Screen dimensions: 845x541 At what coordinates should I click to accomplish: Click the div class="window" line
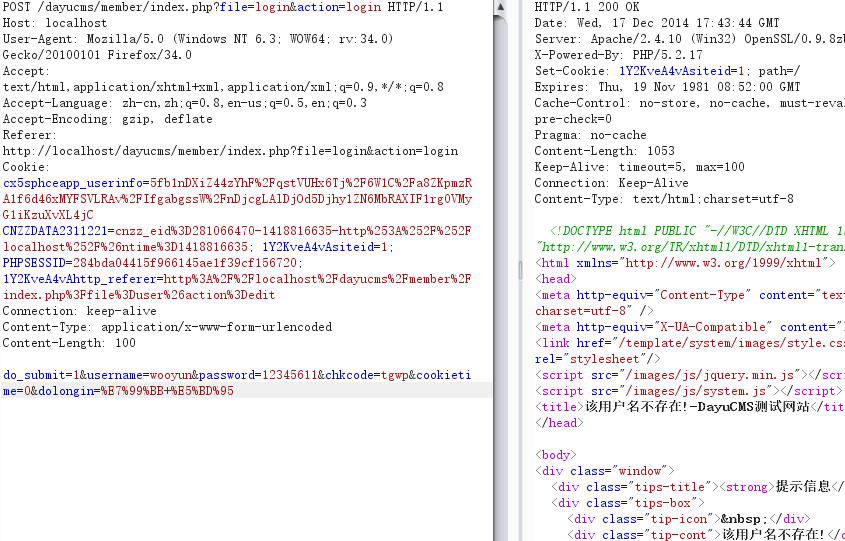(x=605, y=471)
